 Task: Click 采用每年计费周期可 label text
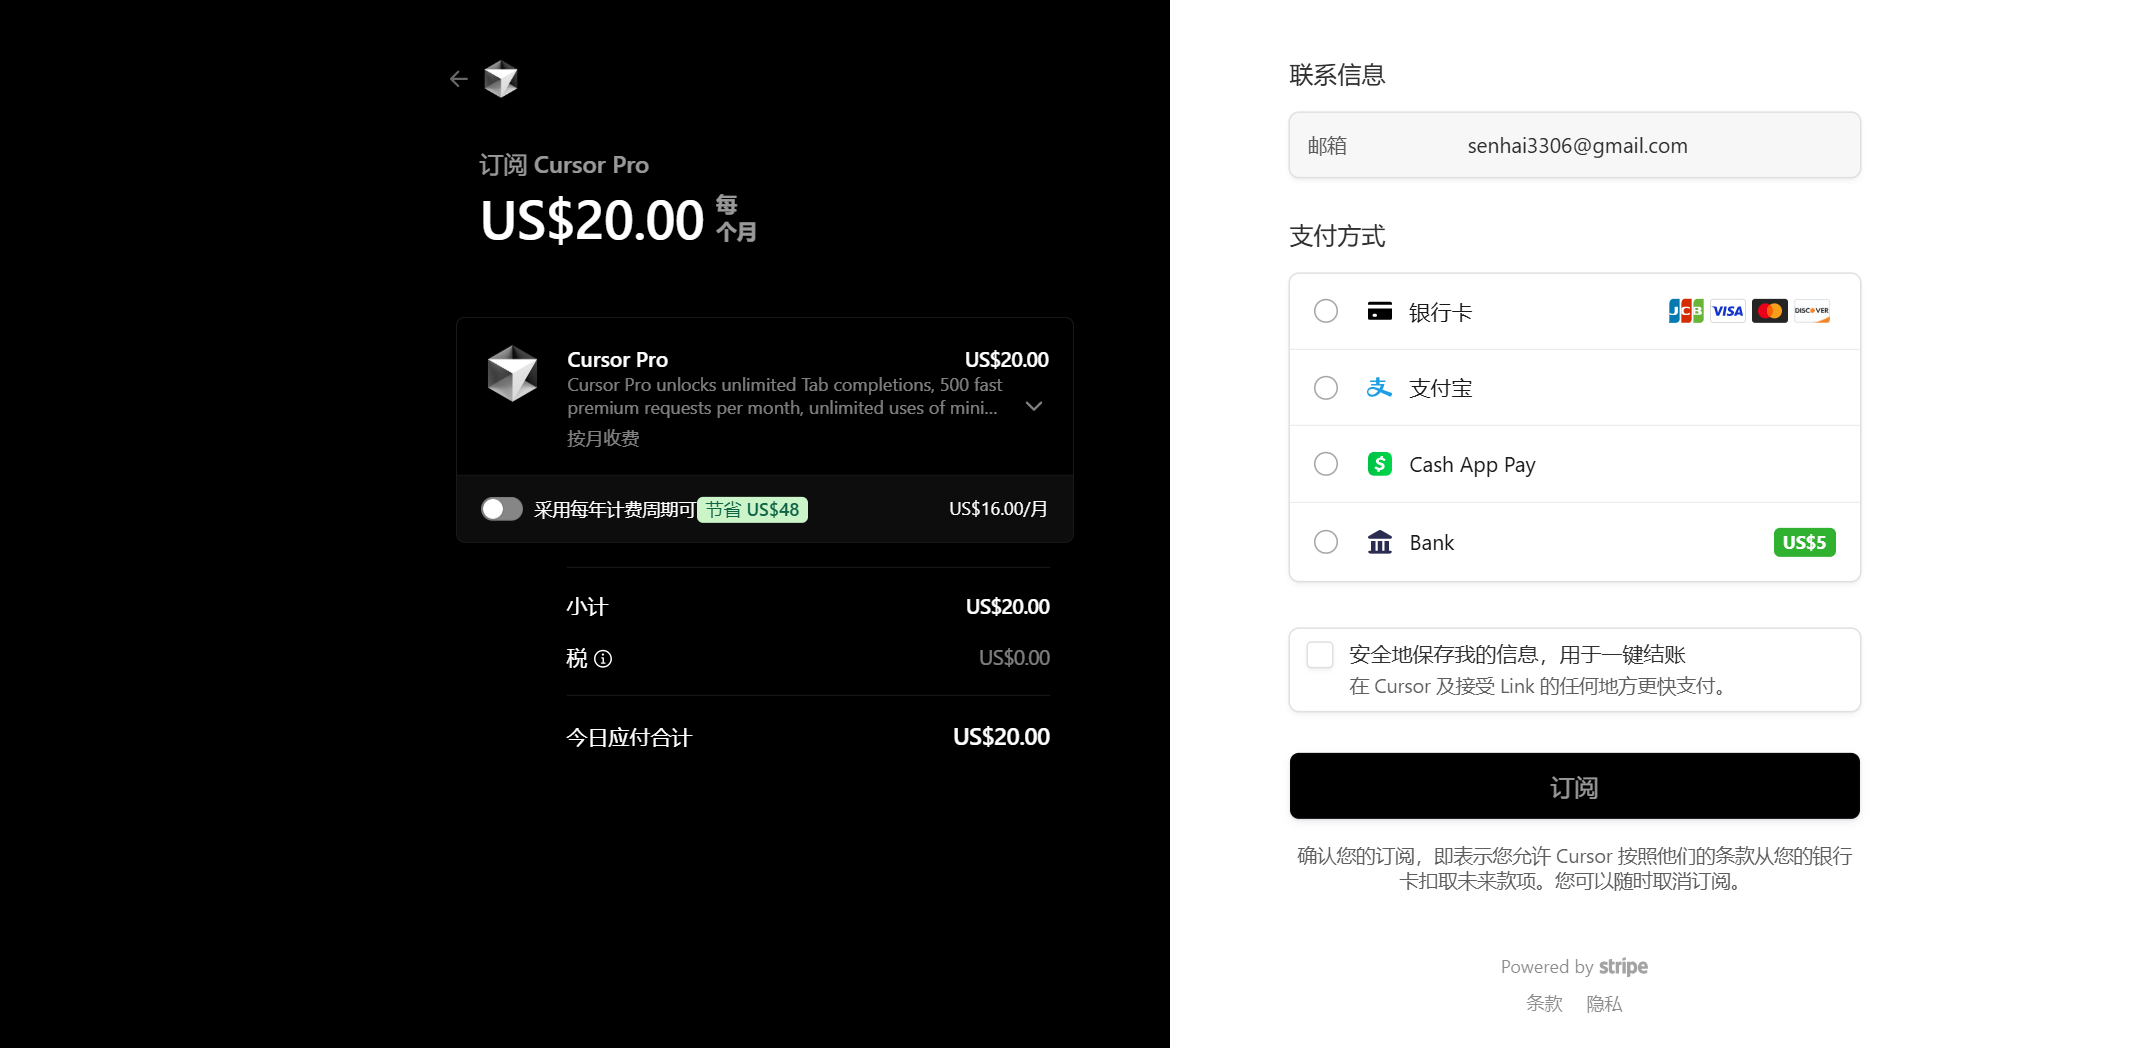tap(614, 510)
